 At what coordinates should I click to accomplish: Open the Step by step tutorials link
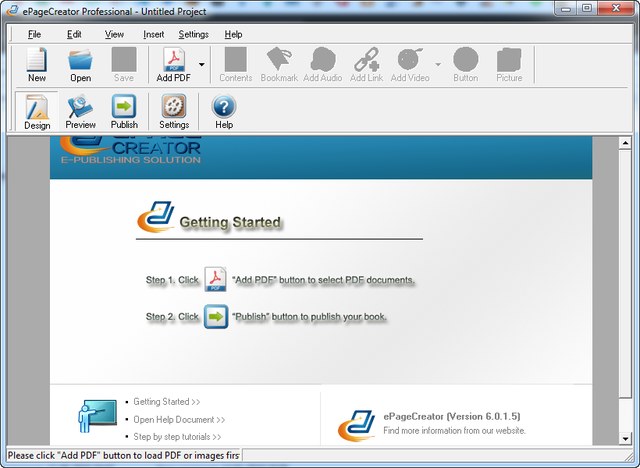coord(177,437)
